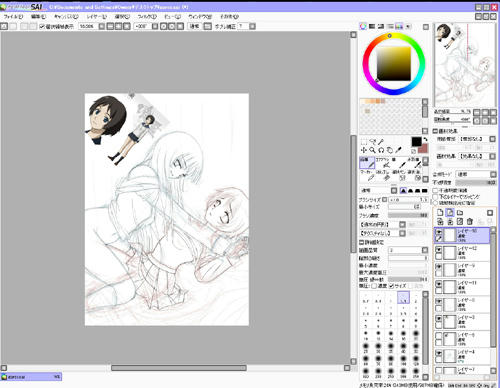
Task: Toggle the show selection checkbox in toolbar
Action: 42,26
